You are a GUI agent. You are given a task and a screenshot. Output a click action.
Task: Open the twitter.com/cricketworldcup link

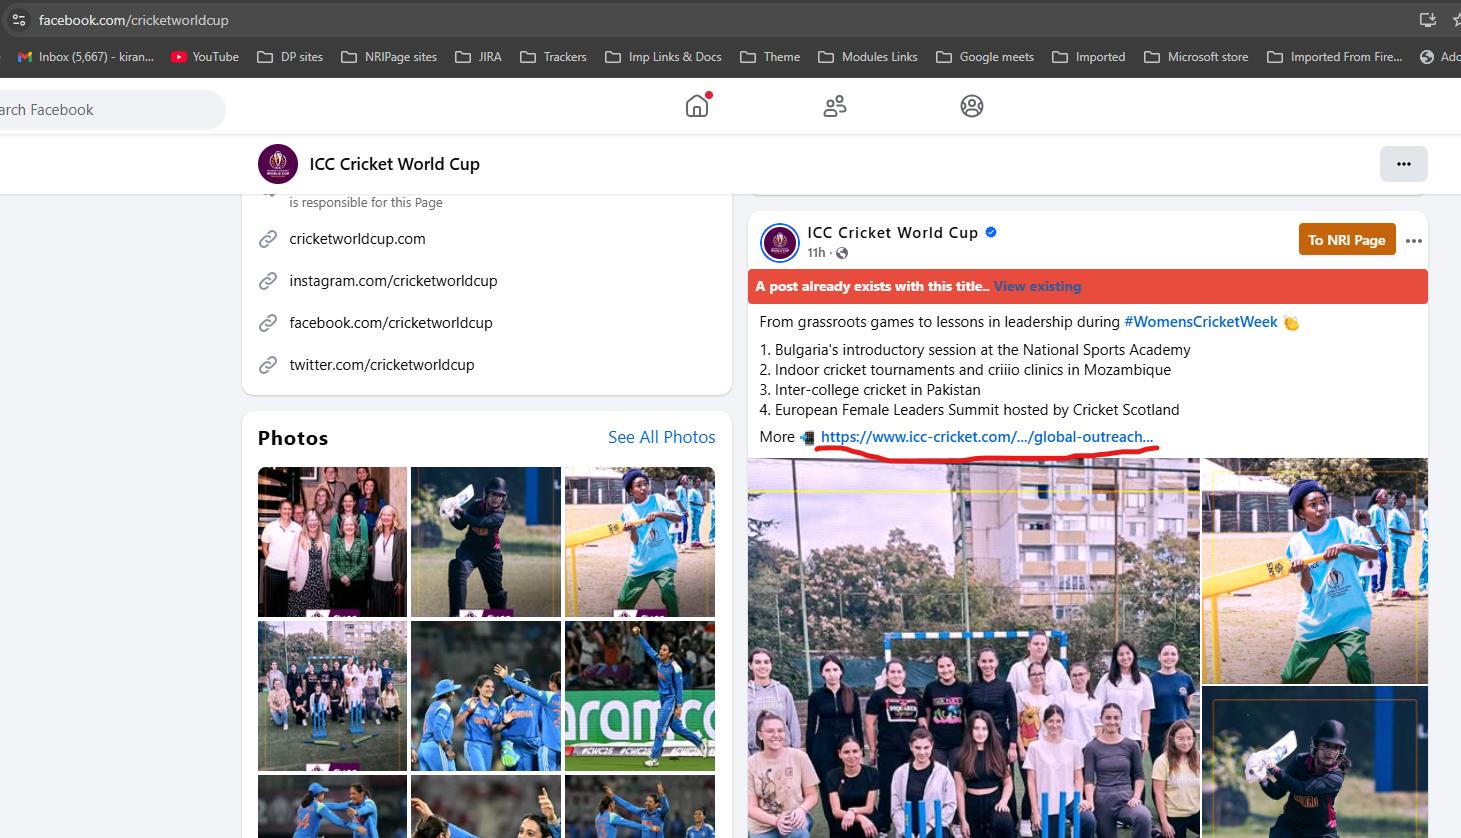(382, 365)
